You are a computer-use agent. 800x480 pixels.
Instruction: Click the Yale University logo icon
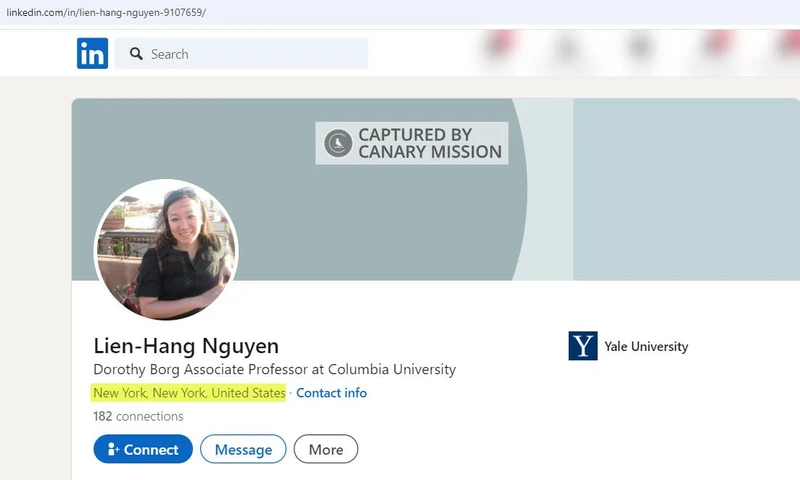click(583, 346)
